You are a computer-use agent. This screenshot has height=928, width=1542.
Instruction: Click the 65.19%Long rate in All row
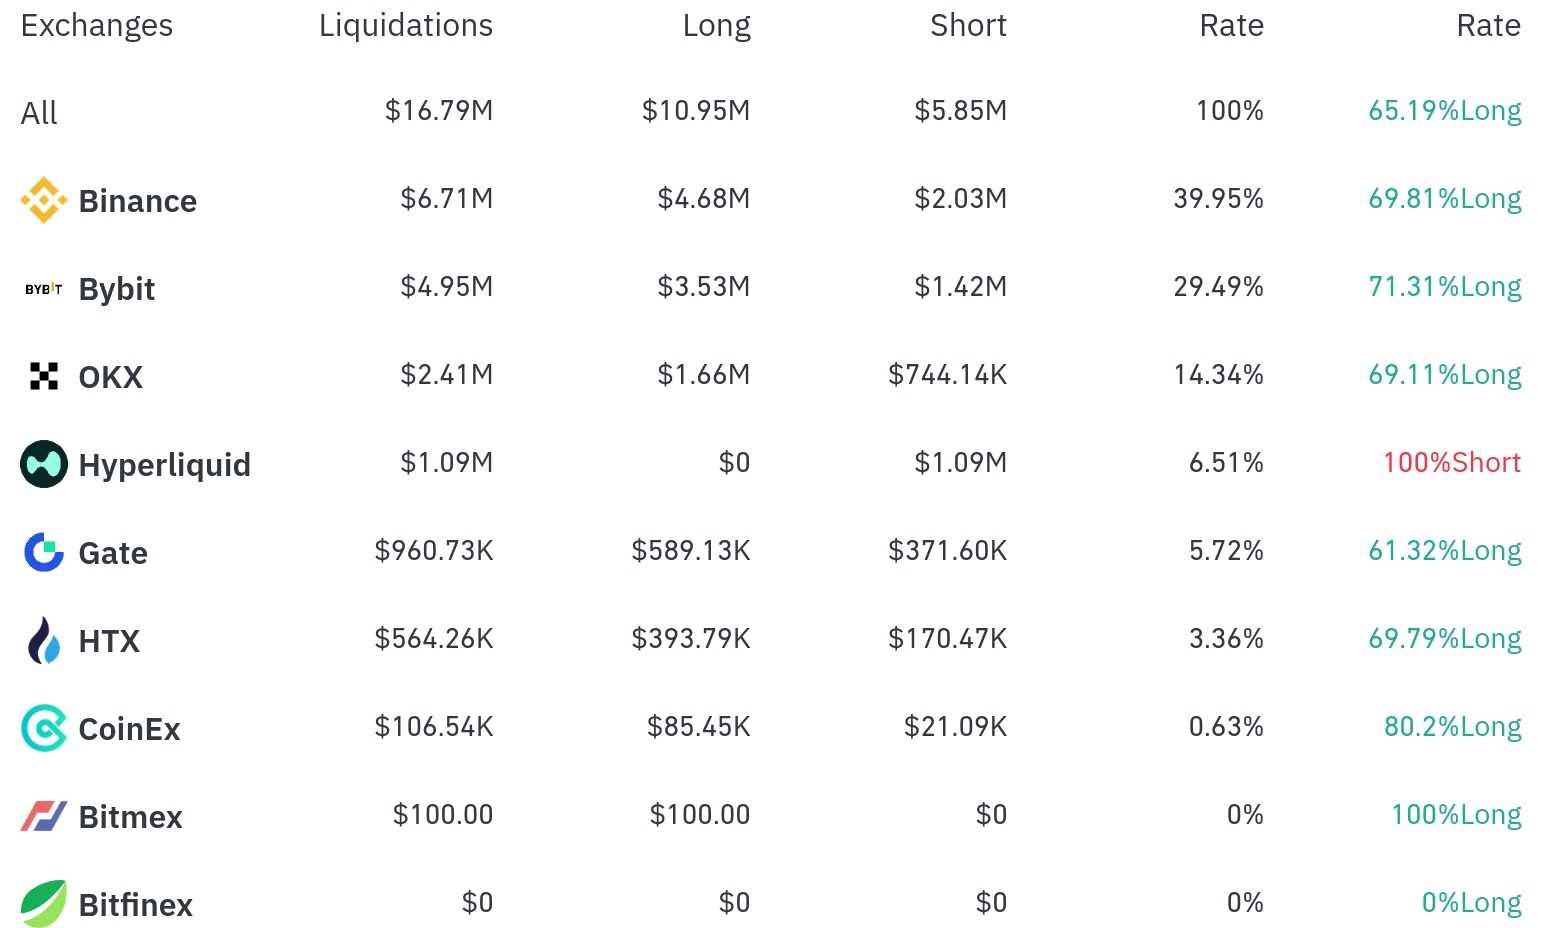[1445, 111]
